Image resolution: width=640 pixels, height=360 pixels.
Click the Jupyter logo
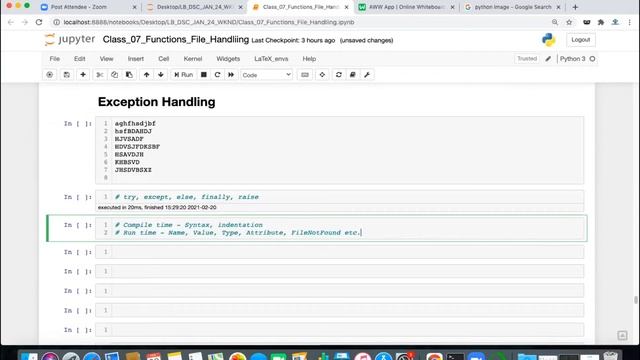click(x=70, y=40)
